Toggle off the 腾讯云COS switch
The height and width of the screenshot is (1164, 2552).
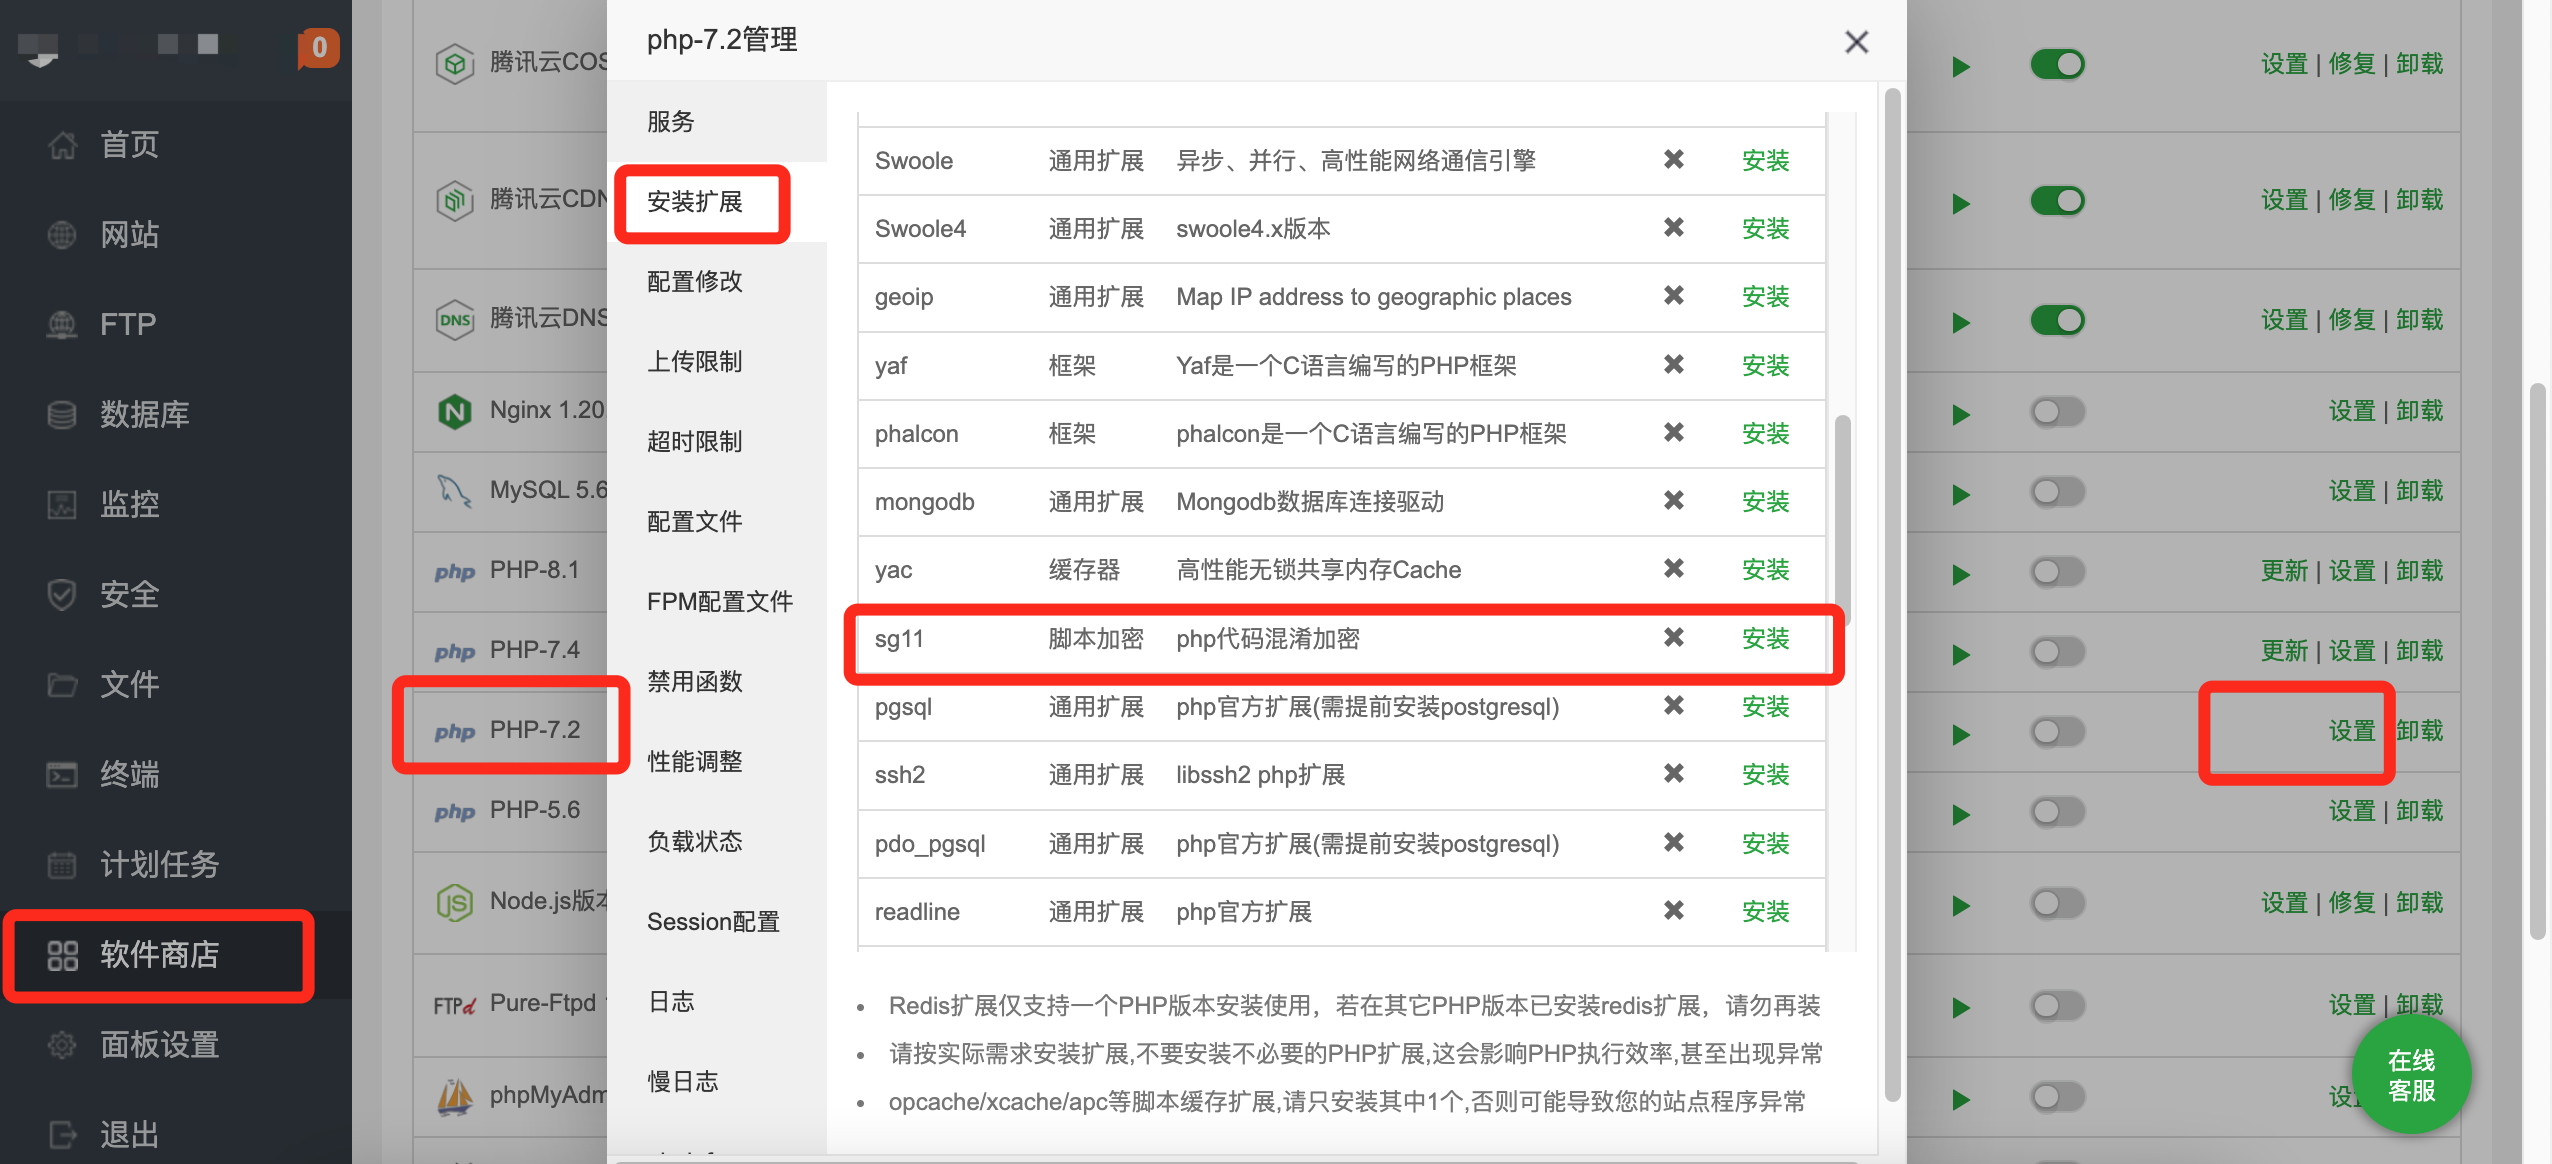point(2056,65)
